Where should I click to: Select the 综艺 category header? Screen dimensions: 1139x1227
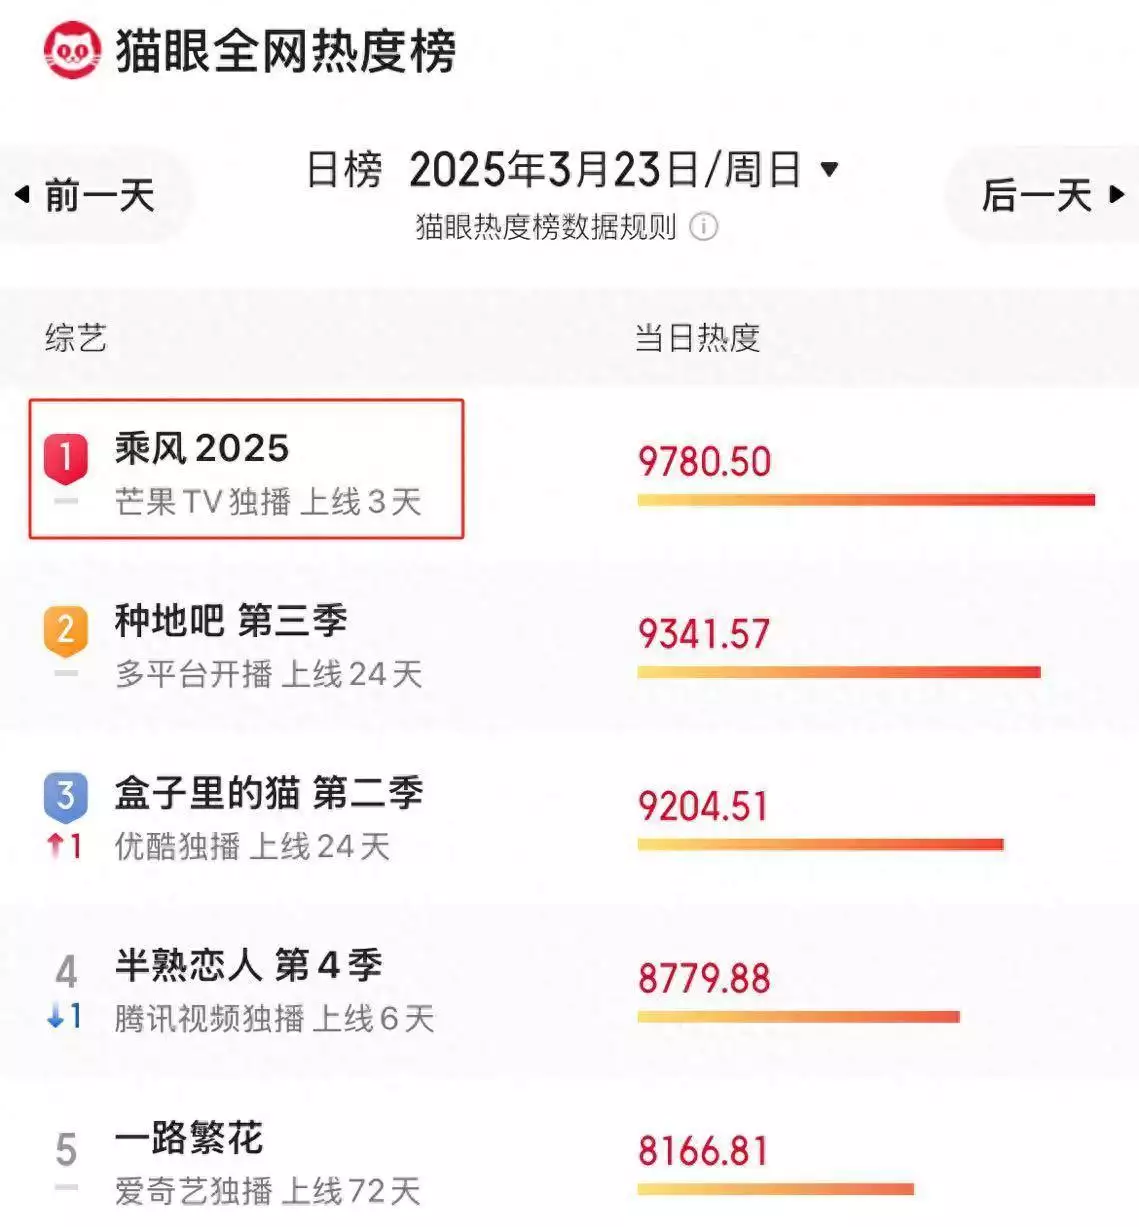(x=76, y=338)
